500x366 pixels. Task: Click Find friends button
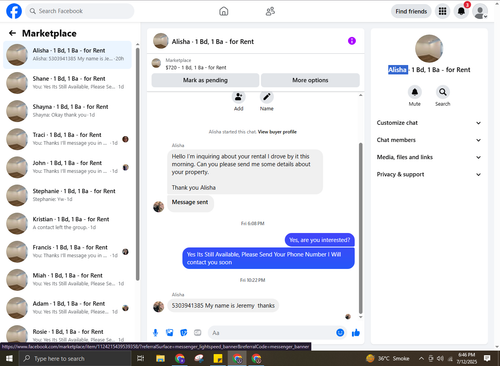point(411,11)
